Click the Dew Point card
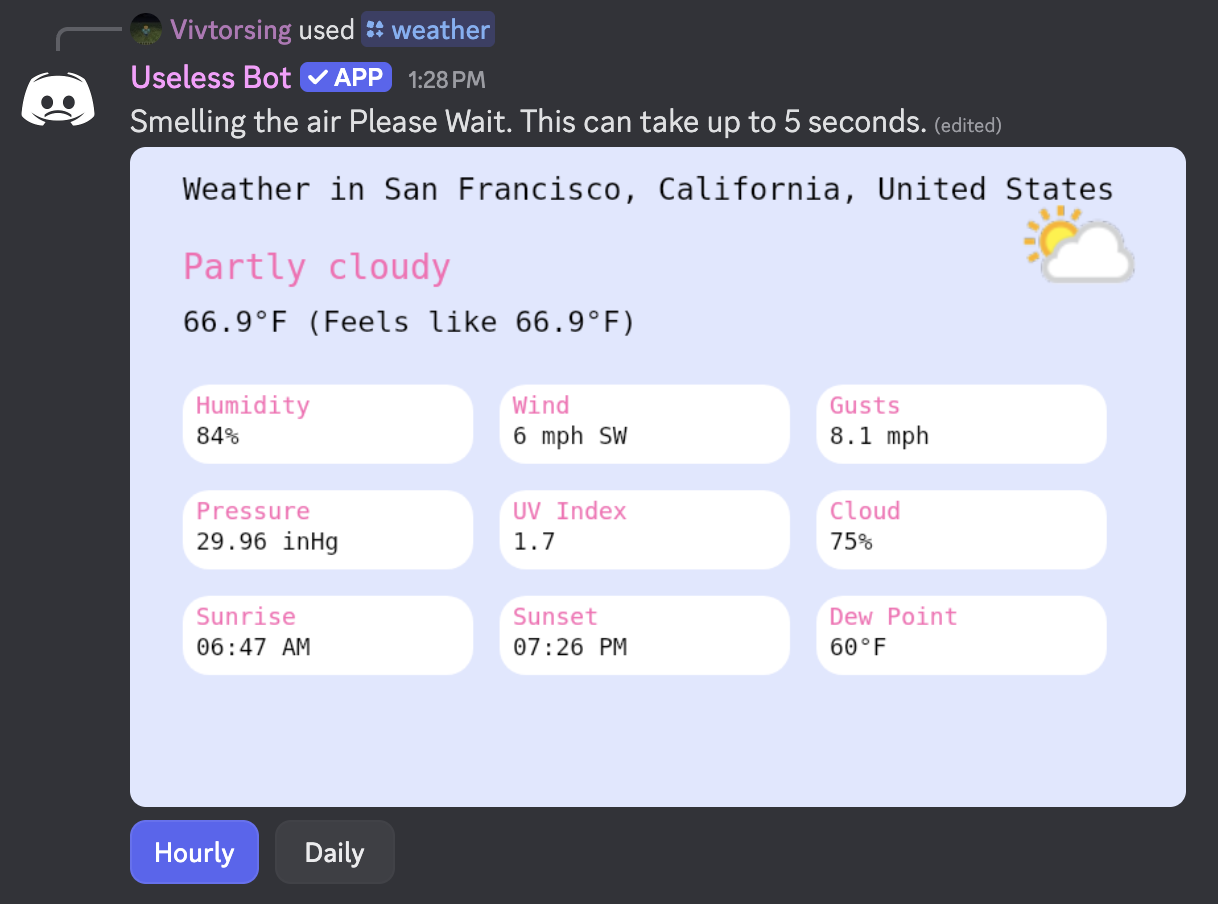The width and height of the screenshot is (1218, 904). point(961,635)
